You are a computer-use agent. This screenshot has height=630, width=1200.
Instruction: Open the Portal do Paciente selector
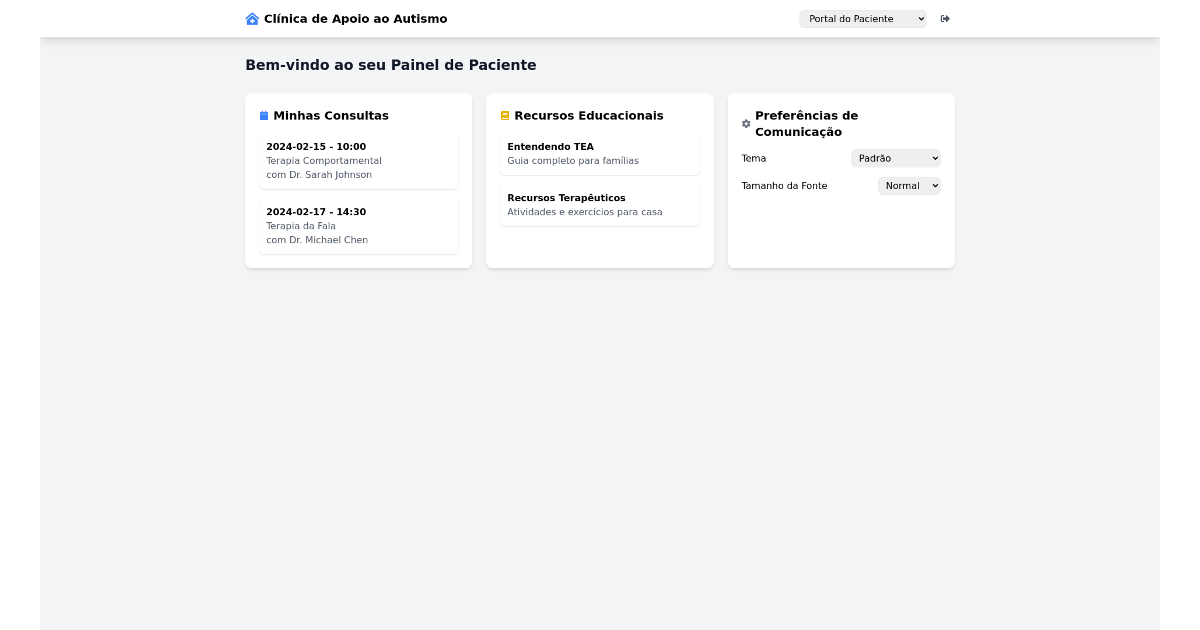click(862, 18)
